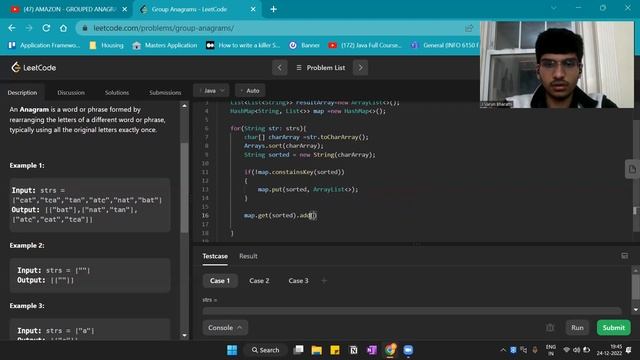Open Sticky Notes from taskbar
Image resolution: width=640 pixels, height=360 pixels.
coord(335,350)
